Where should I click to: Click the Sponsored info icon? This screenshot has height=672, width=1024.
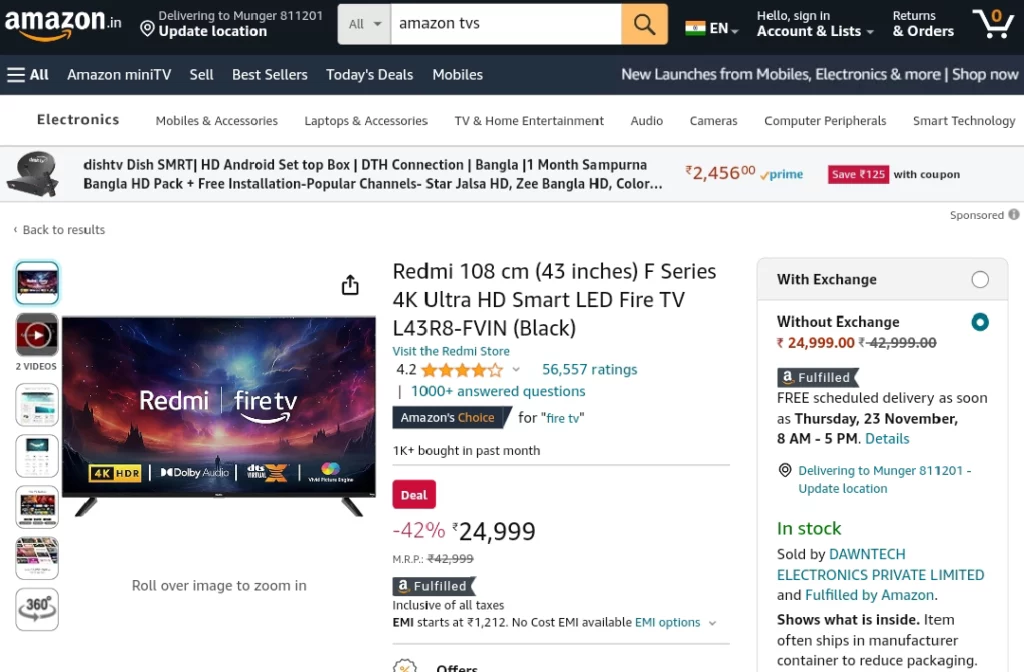click(x=1014, y=214)
